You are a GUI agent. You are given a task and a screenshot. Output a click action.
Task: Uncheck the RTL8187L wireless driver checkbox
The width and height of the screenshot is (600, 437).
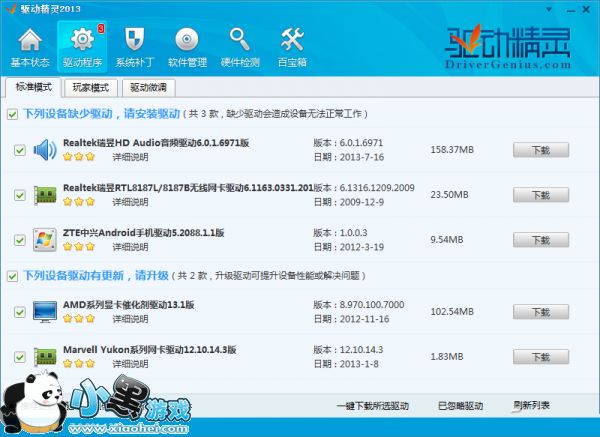click(20, 195)
